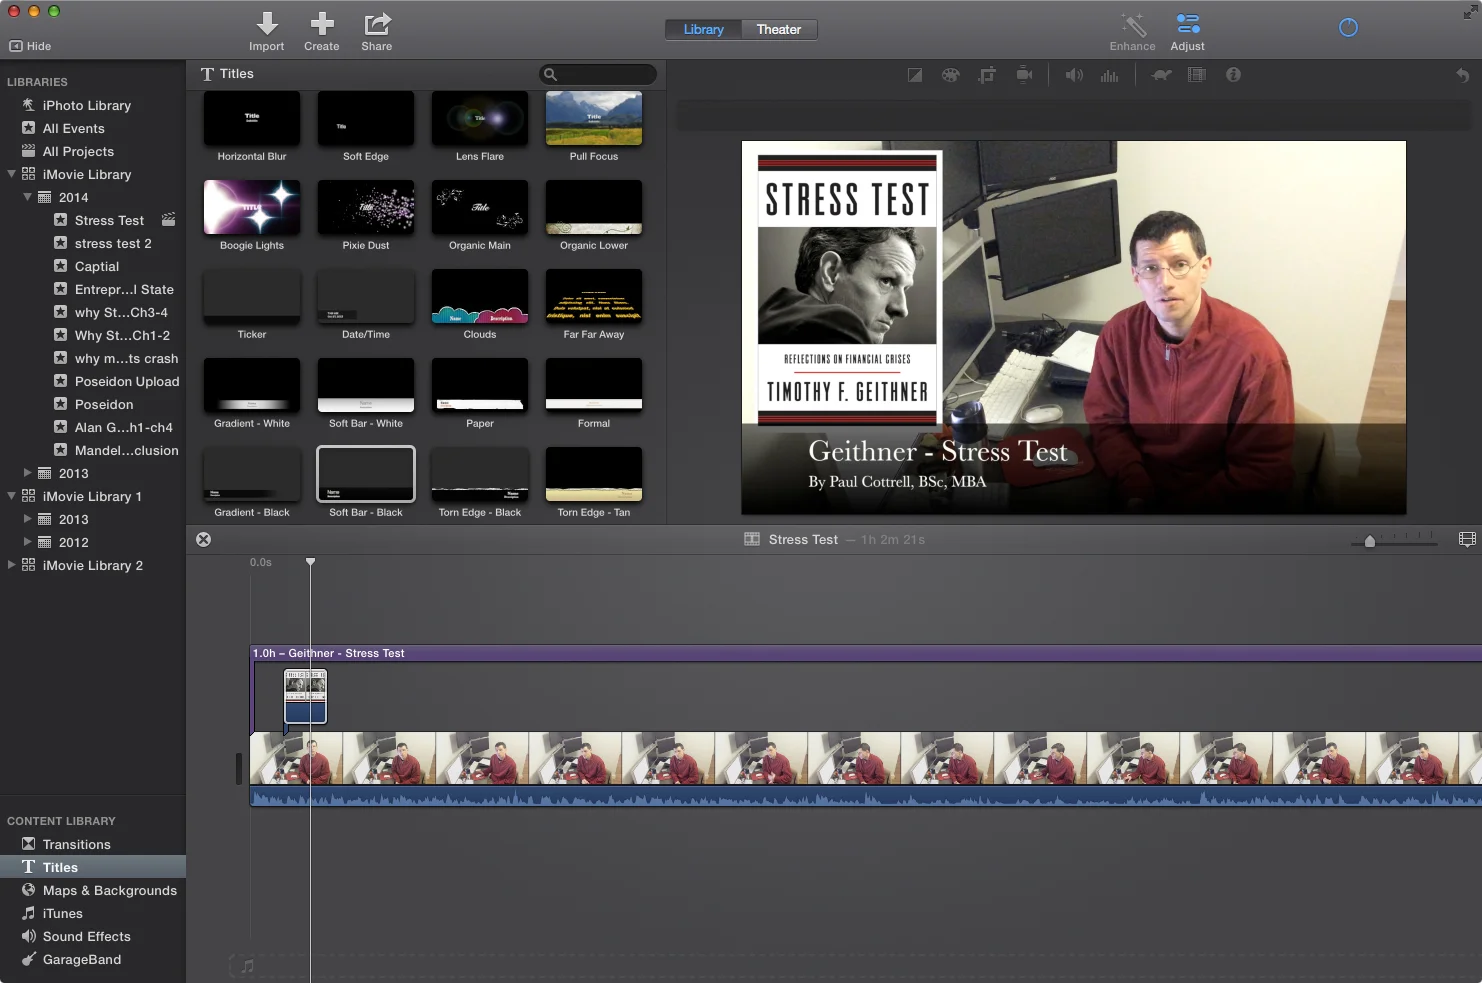
Task: Open Noise Reduction and Equalizer bars
Action: point(1110,75)
